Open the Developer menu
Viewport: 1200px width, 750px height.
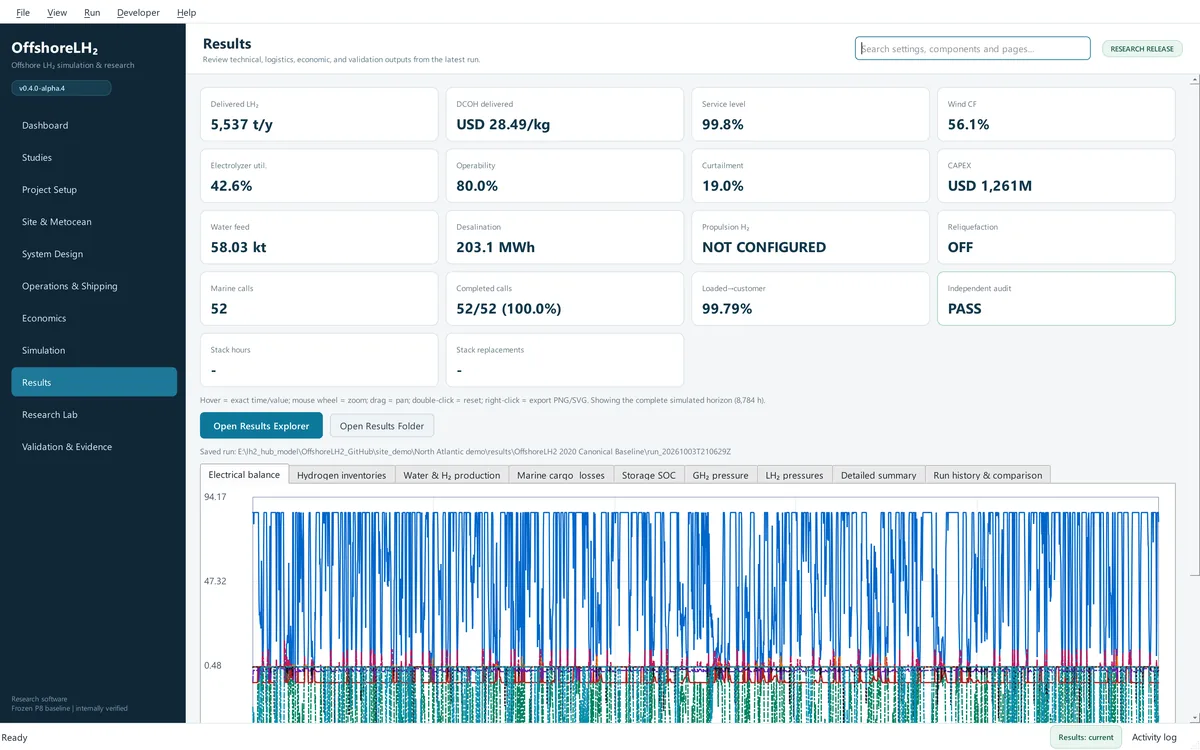[138, 12]
